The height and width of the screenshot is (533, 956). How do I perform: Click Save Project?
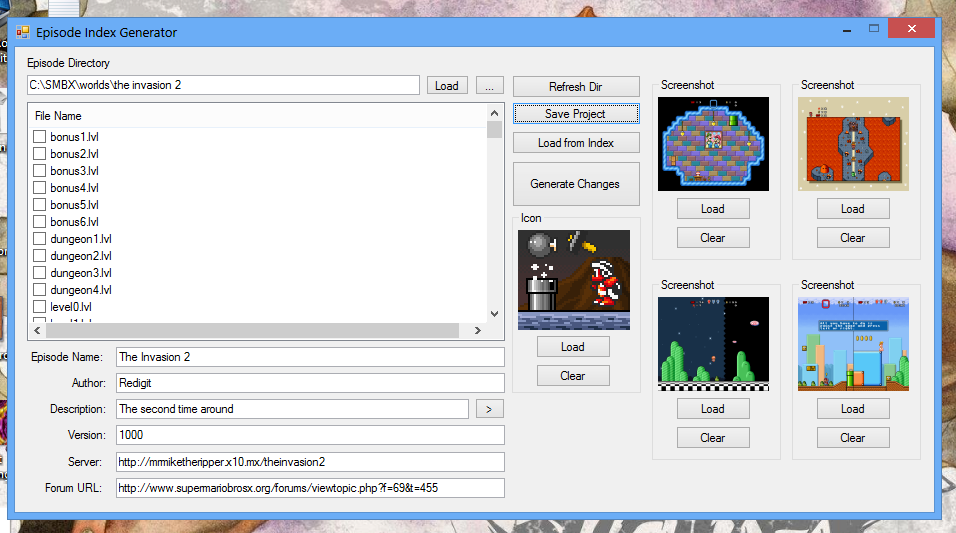[x=576, y=114]
